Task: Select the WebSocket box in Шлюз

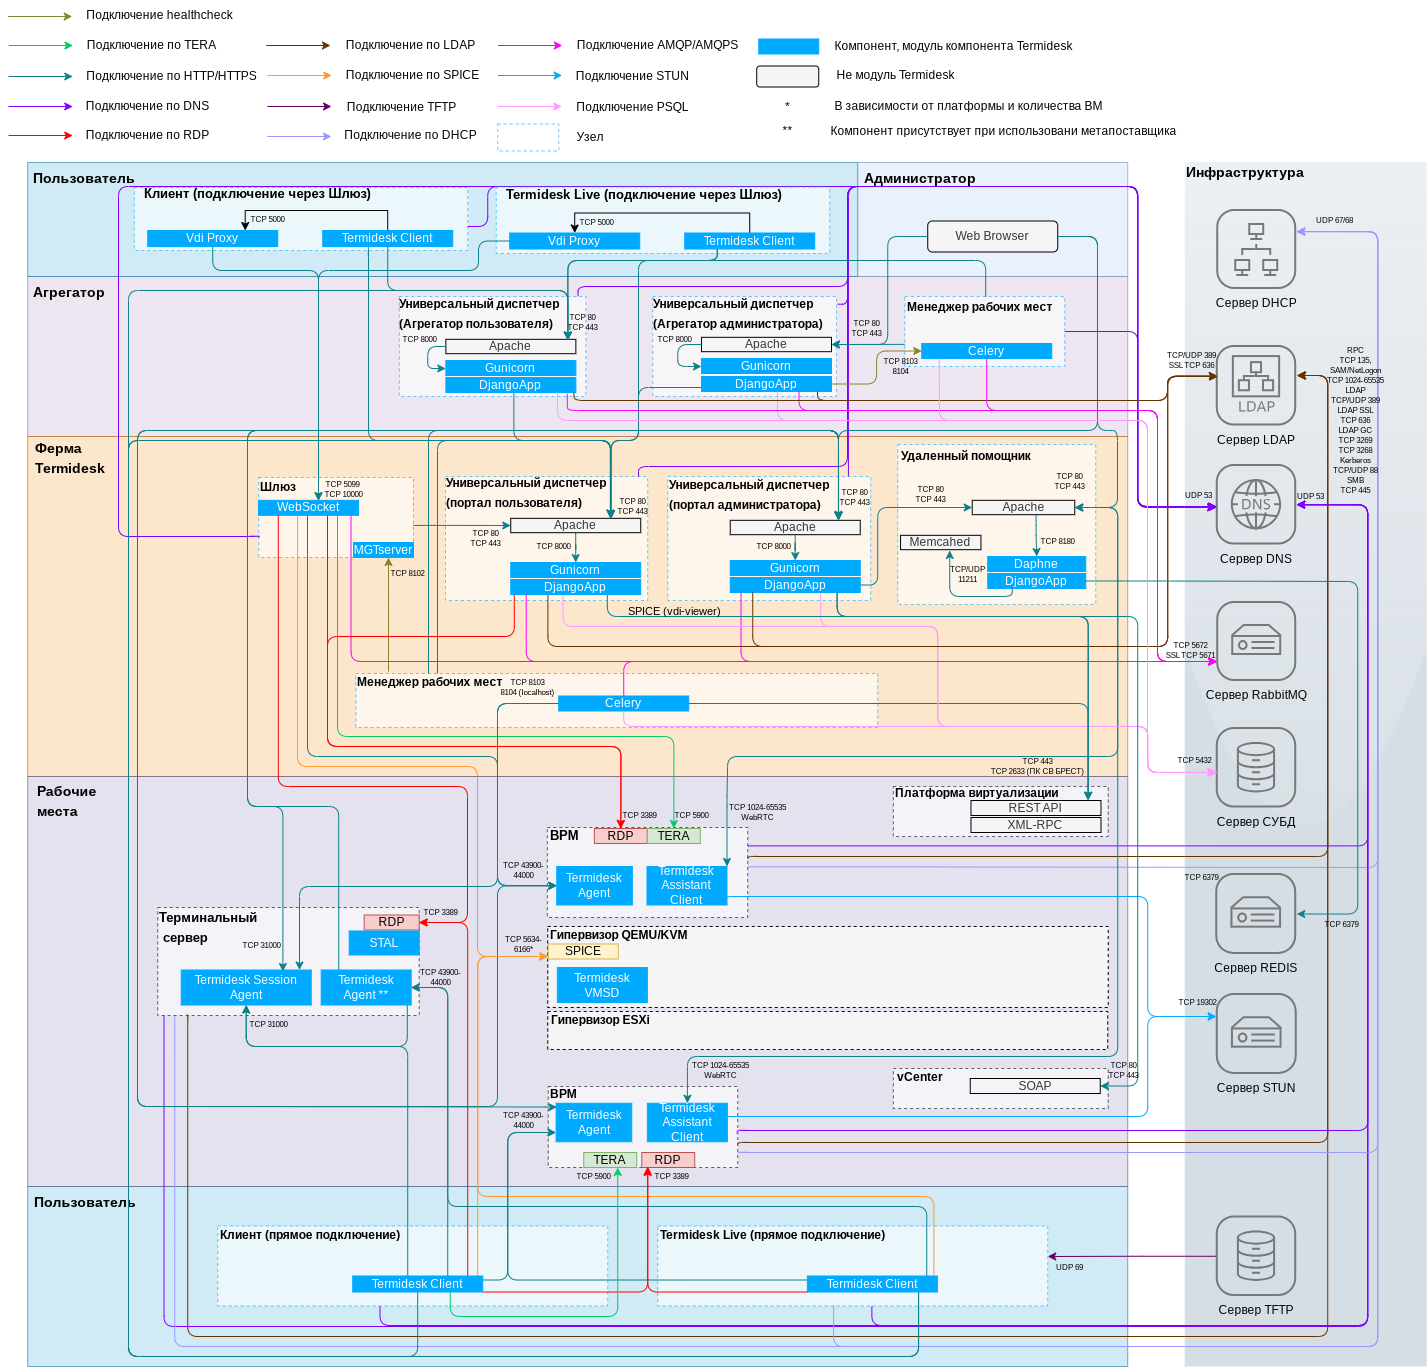Action: coord(308,507)
